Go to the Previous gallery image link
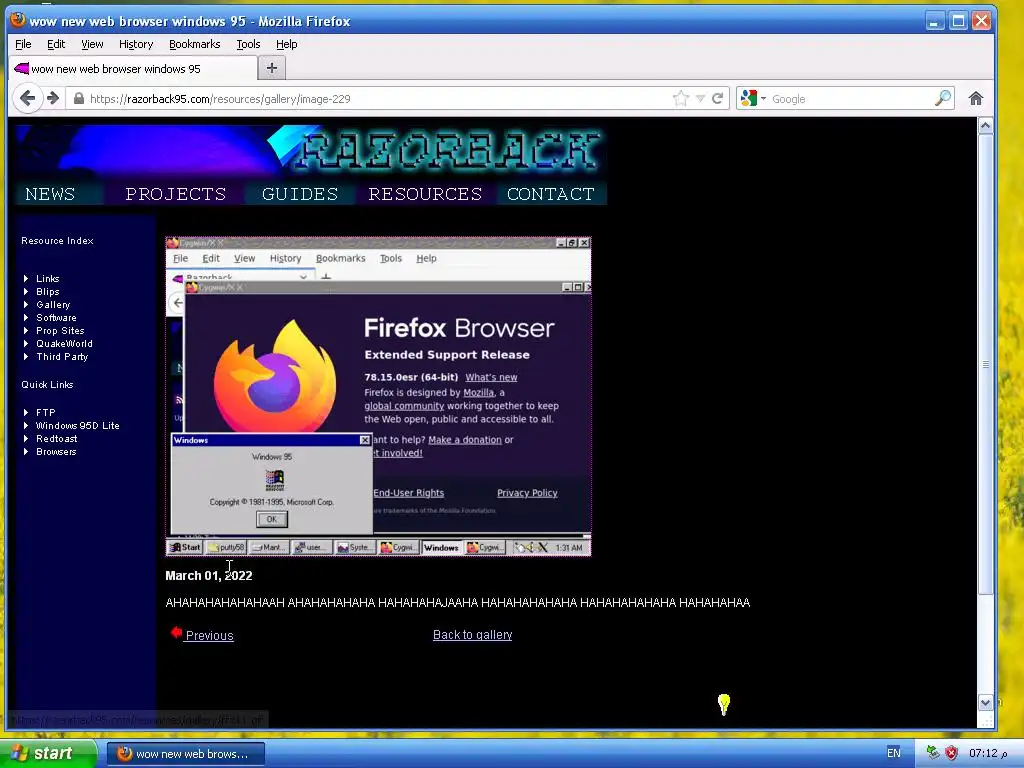Screen dimensions: 1024x768 (x=209, y=635)
